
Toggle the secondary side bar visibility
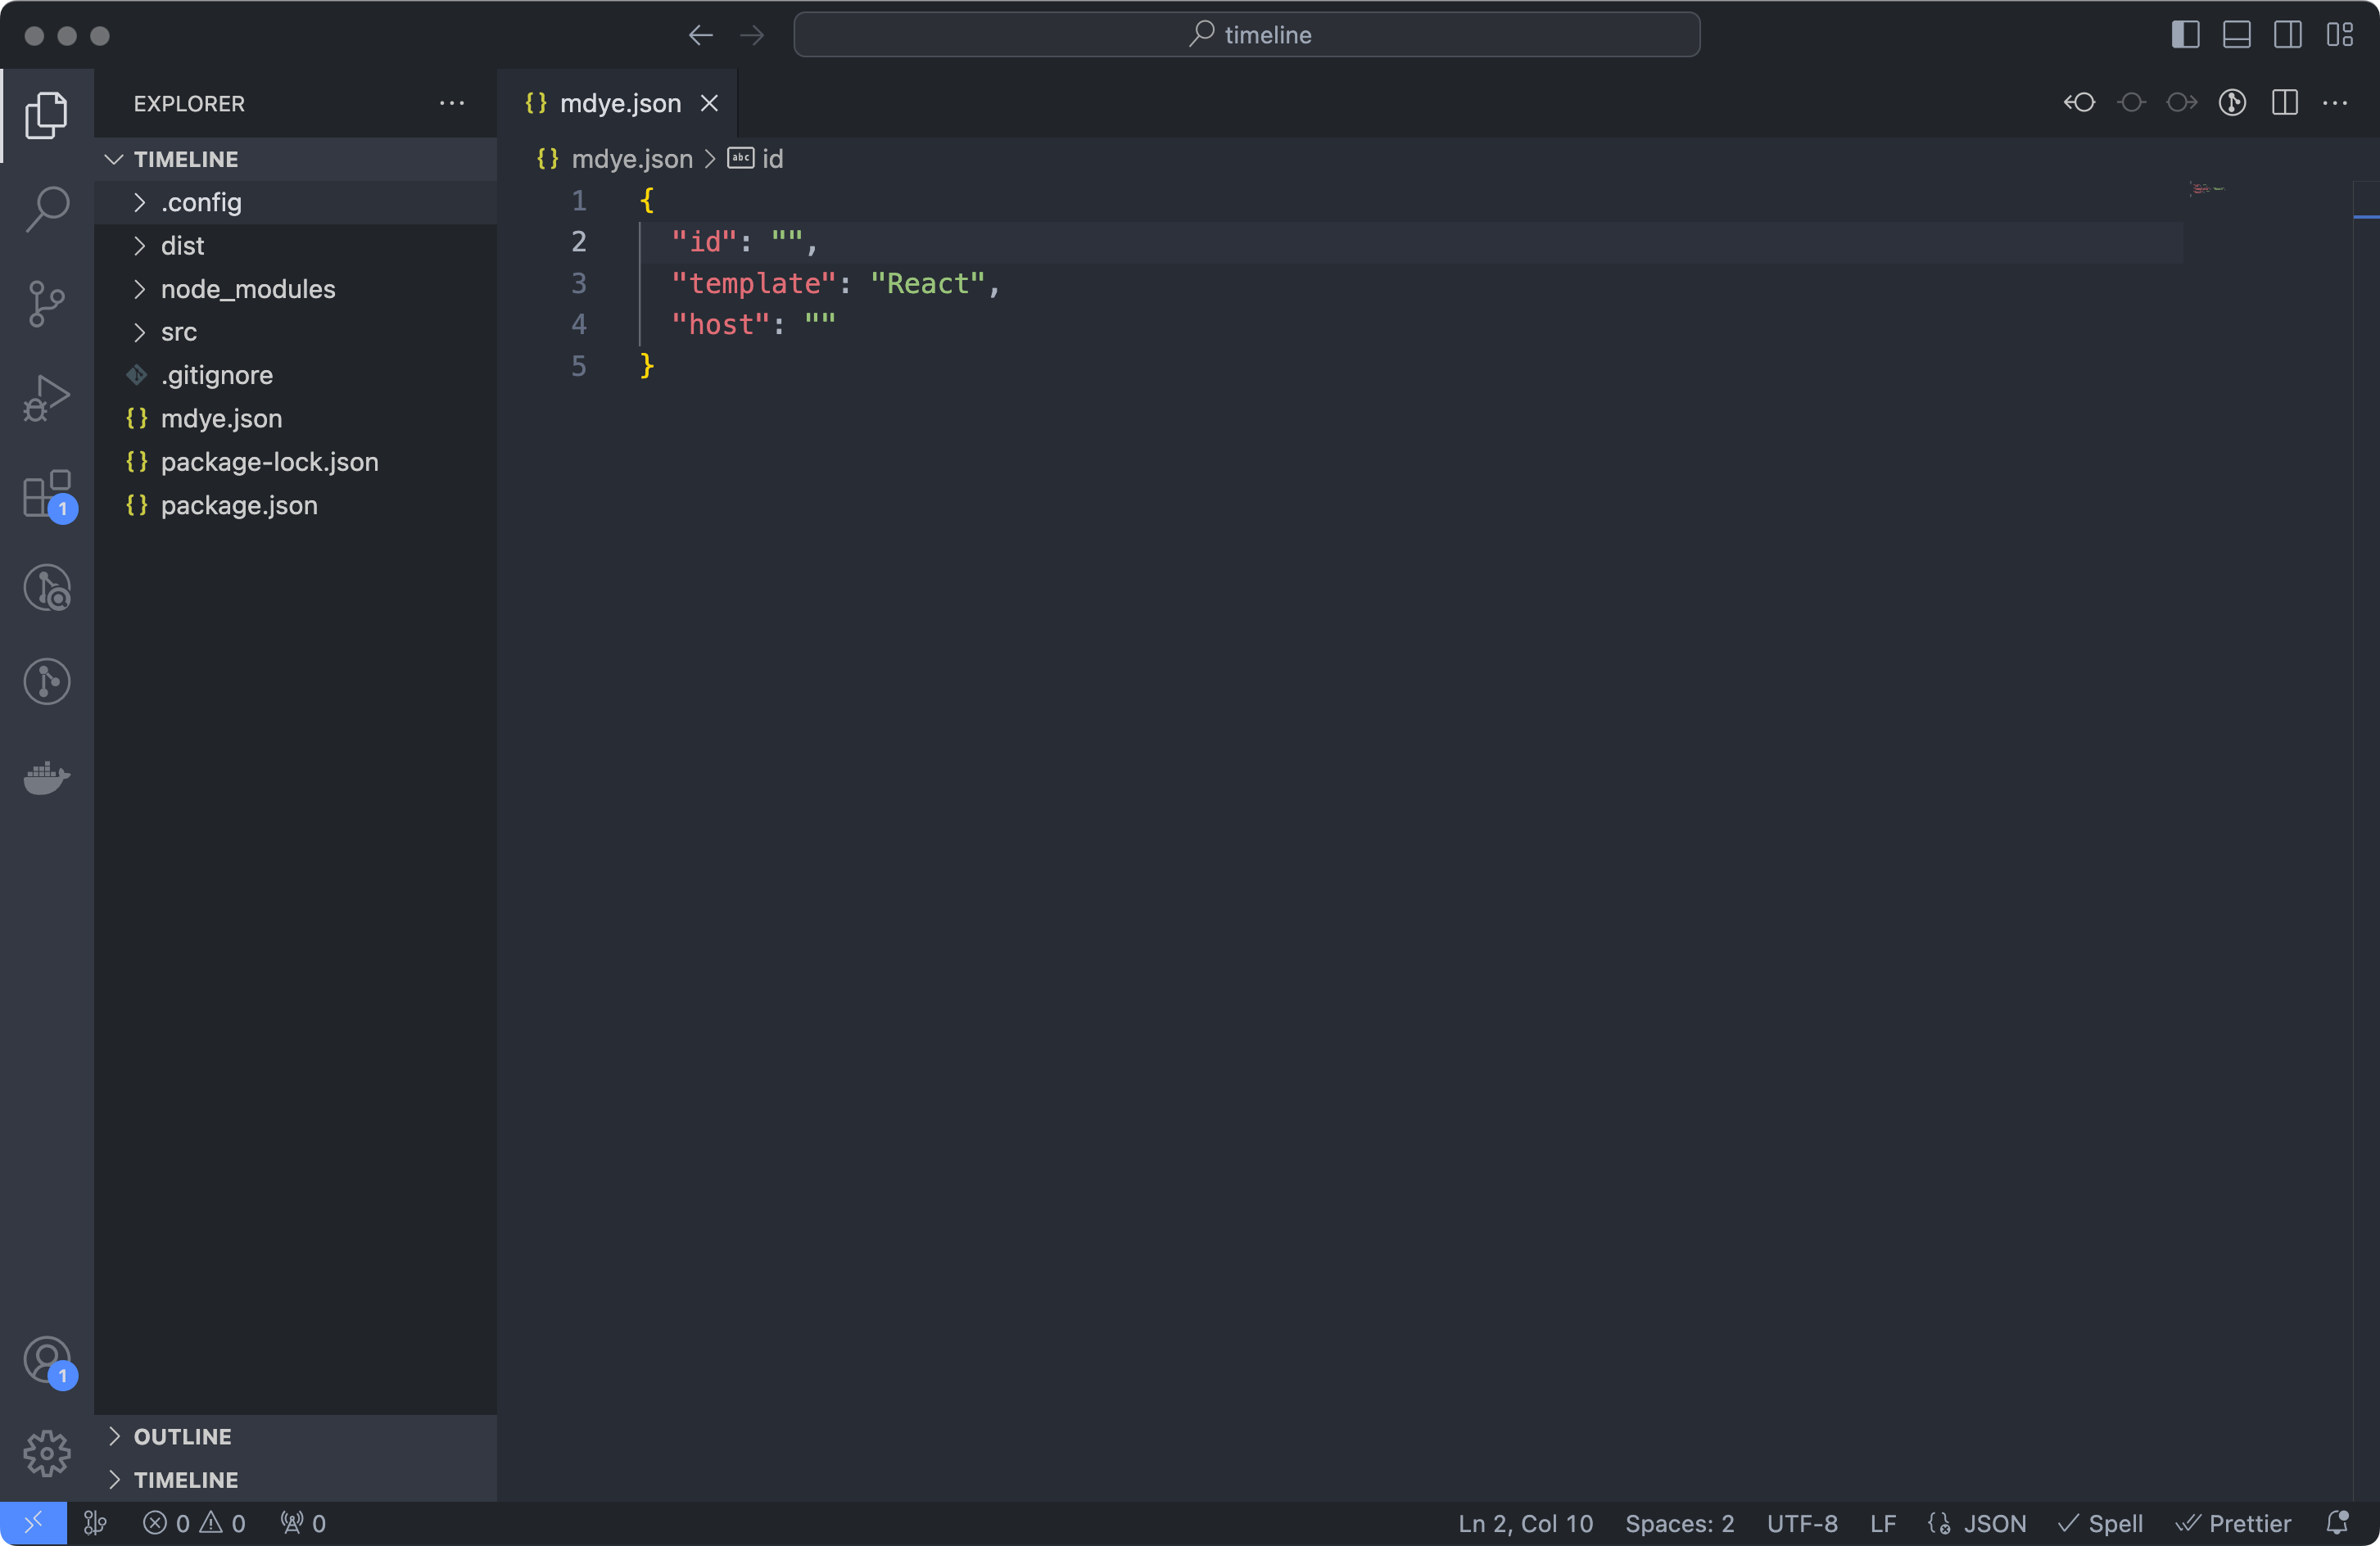click(x=2287, y=35)
